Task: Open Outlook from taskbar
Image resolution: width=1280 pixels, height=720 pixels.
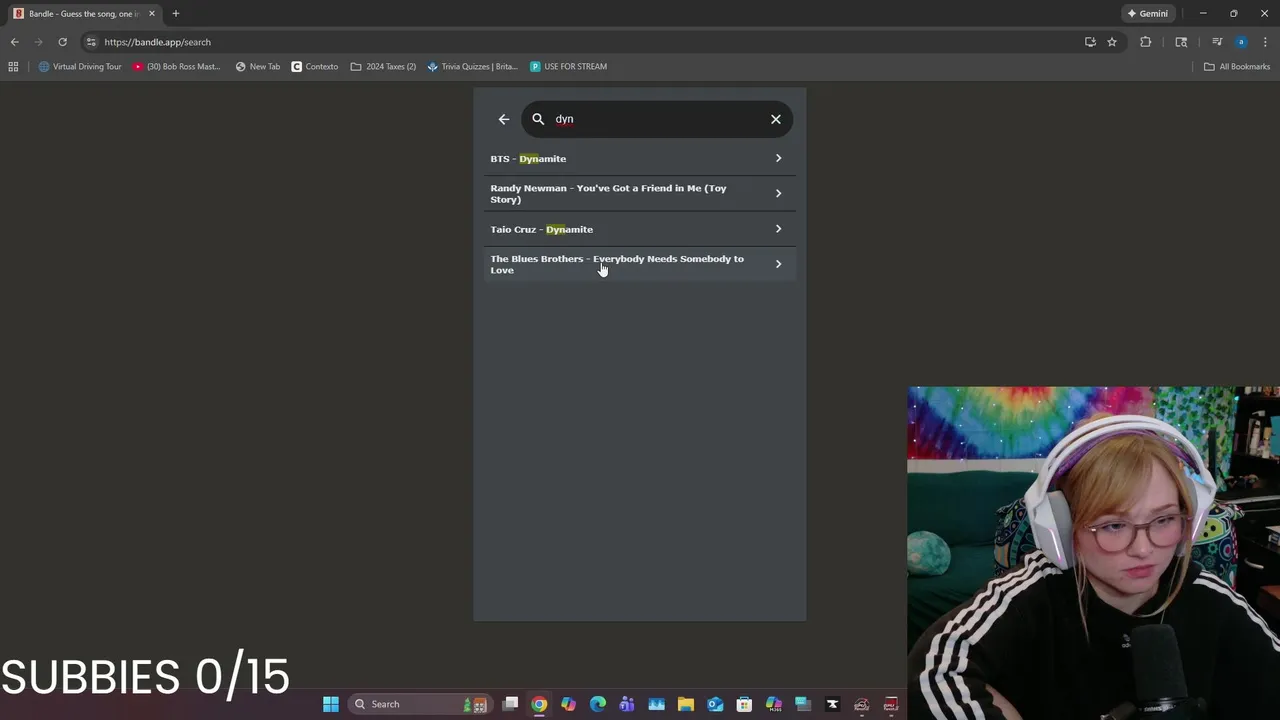Action: pyautogui.click(x=715, y=704)
